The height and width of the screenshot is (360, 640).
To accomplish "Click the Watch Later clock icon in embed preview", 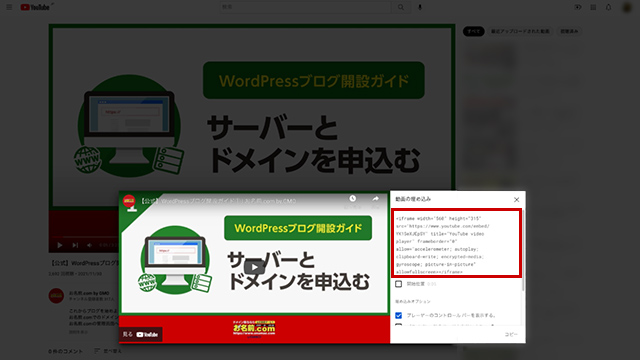I will click(x=353, y=199).
